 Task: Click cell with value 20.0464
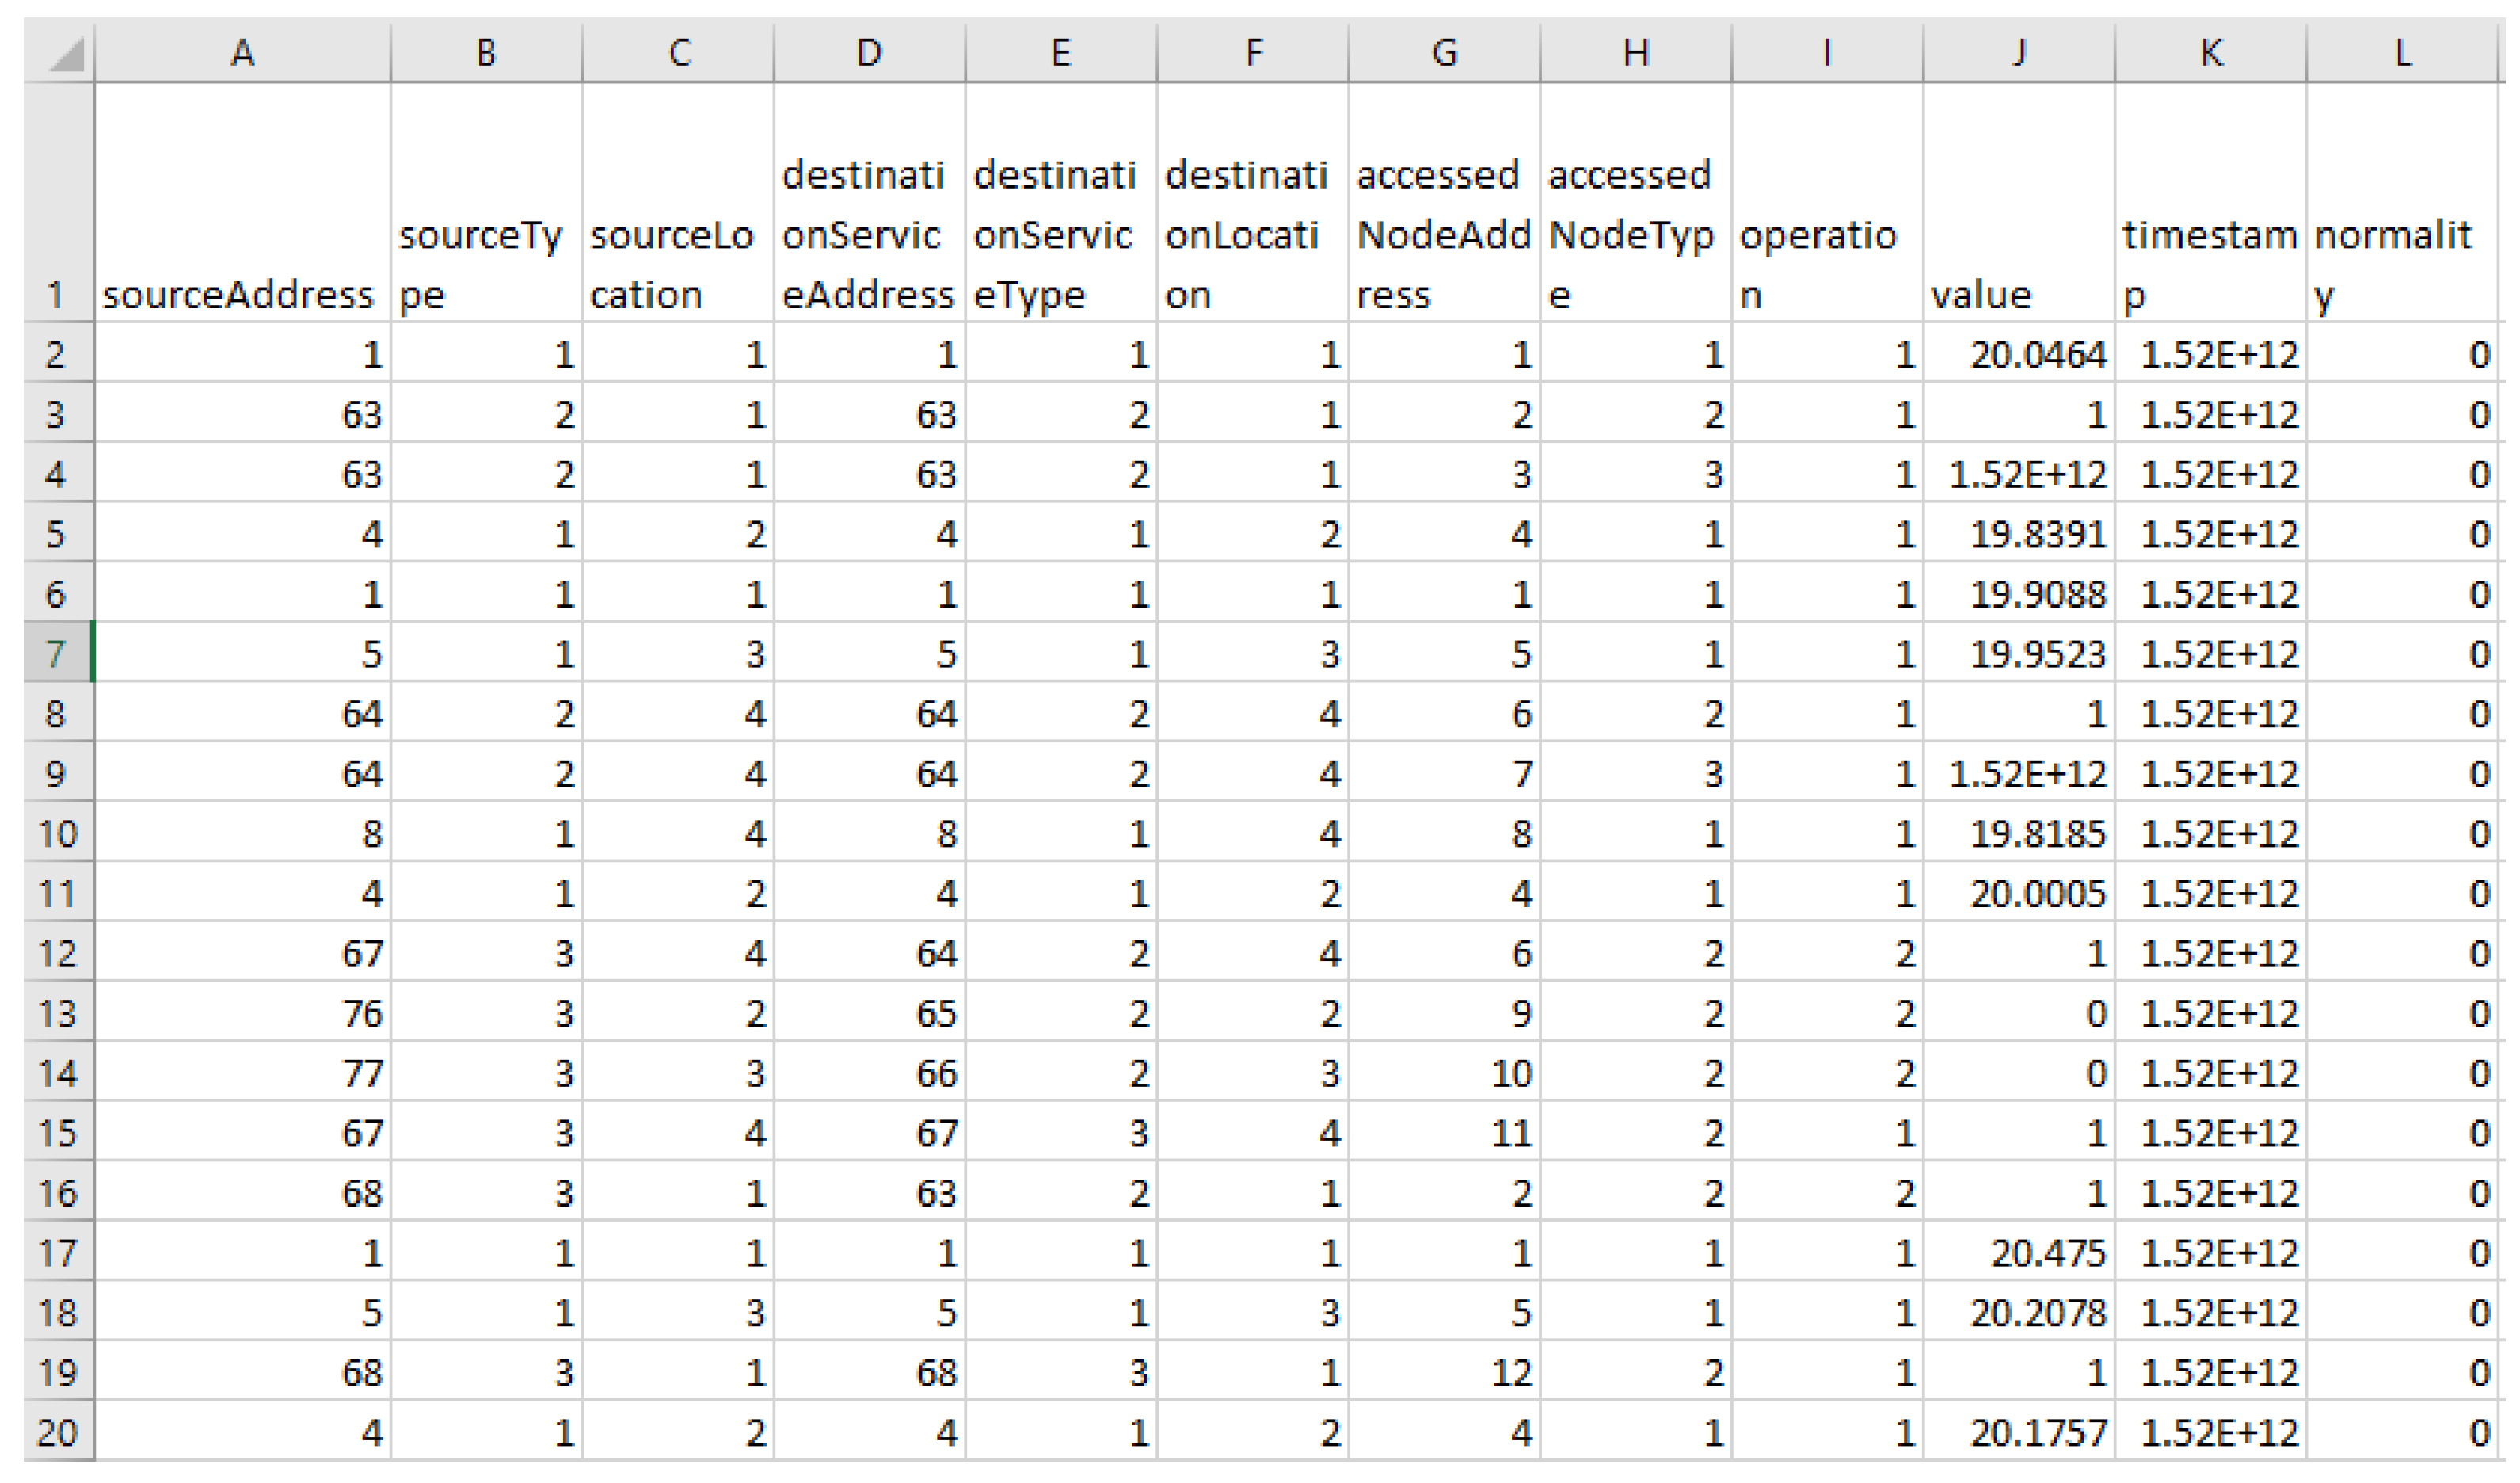2018,355
